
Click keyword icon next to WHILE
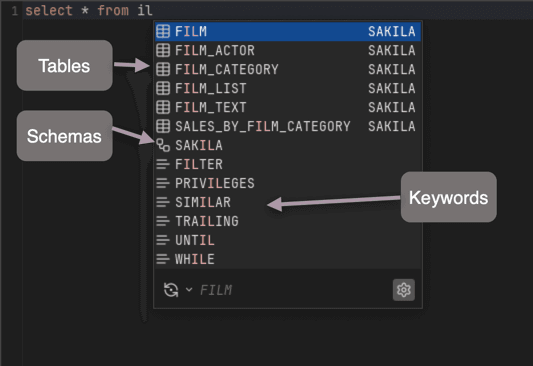(x=163, y=259)
